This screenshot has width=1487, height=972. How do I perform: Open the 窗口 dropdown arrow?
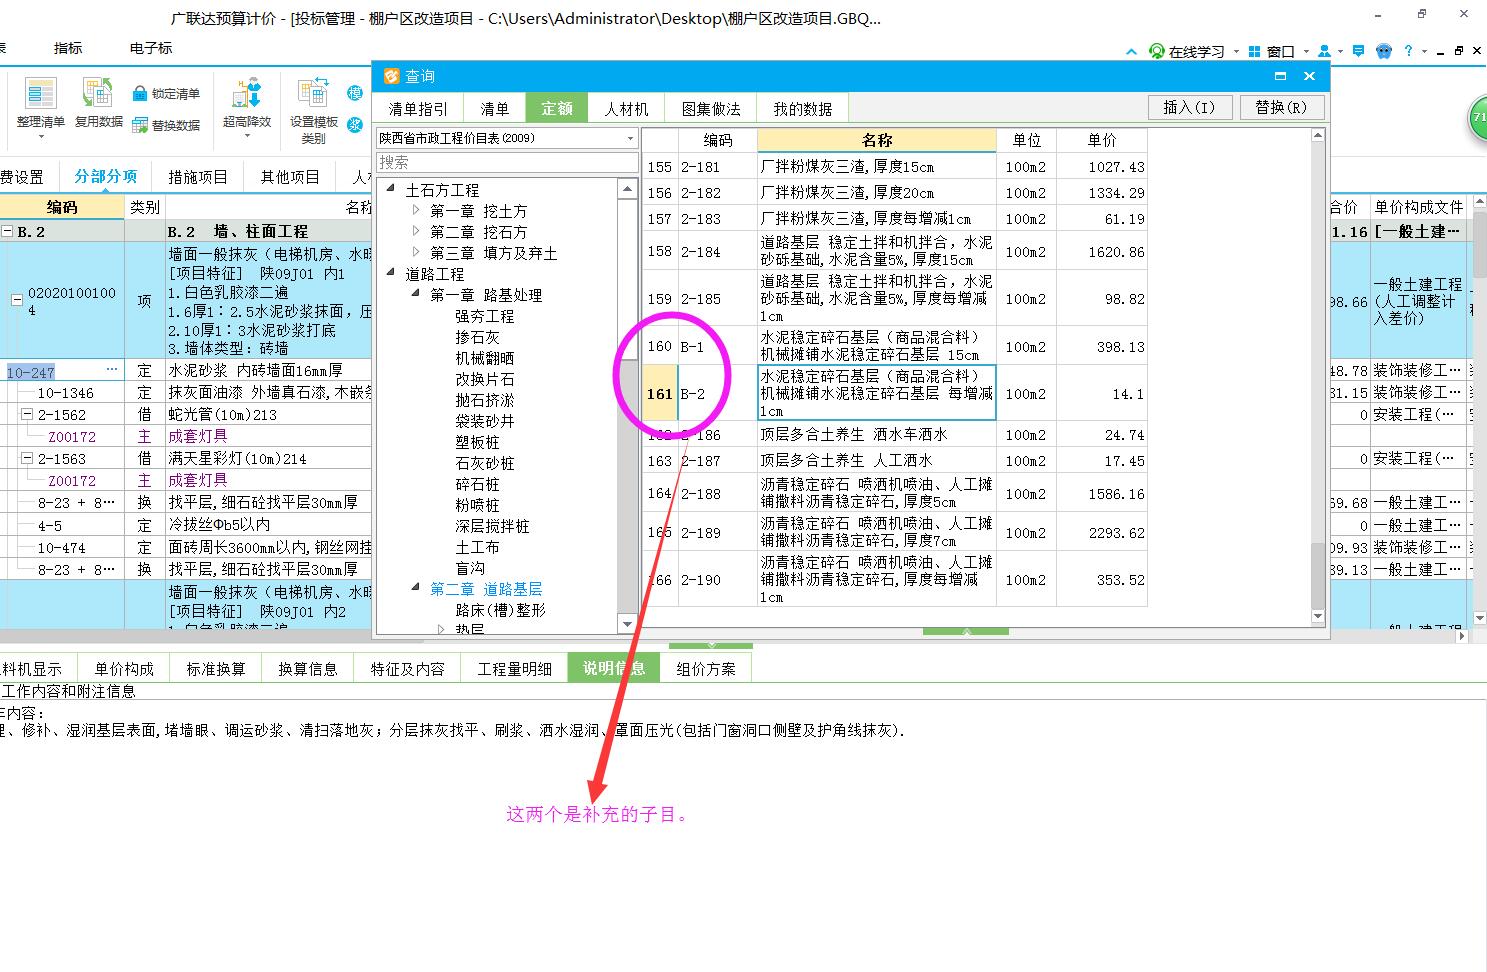click(1305, 52)
